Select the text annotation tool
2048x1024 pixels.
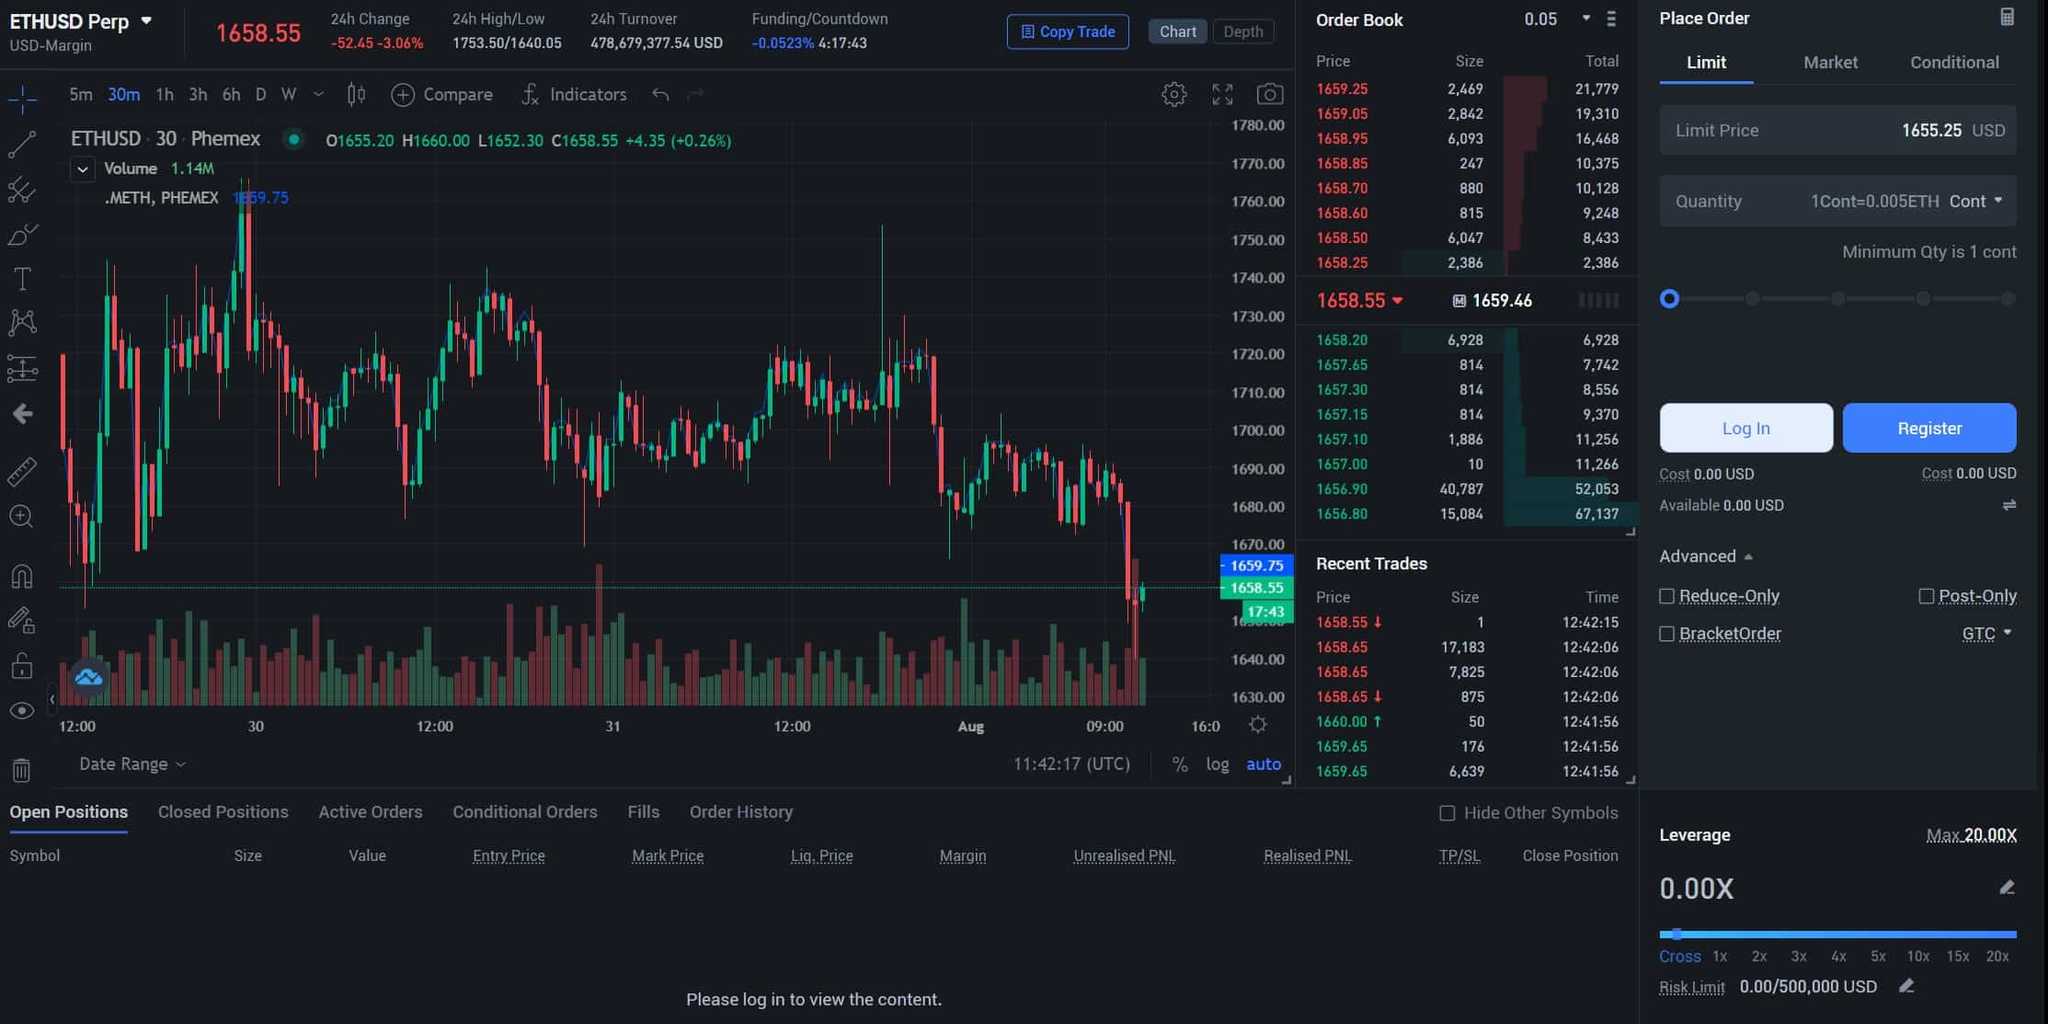[x=22, y=279]
